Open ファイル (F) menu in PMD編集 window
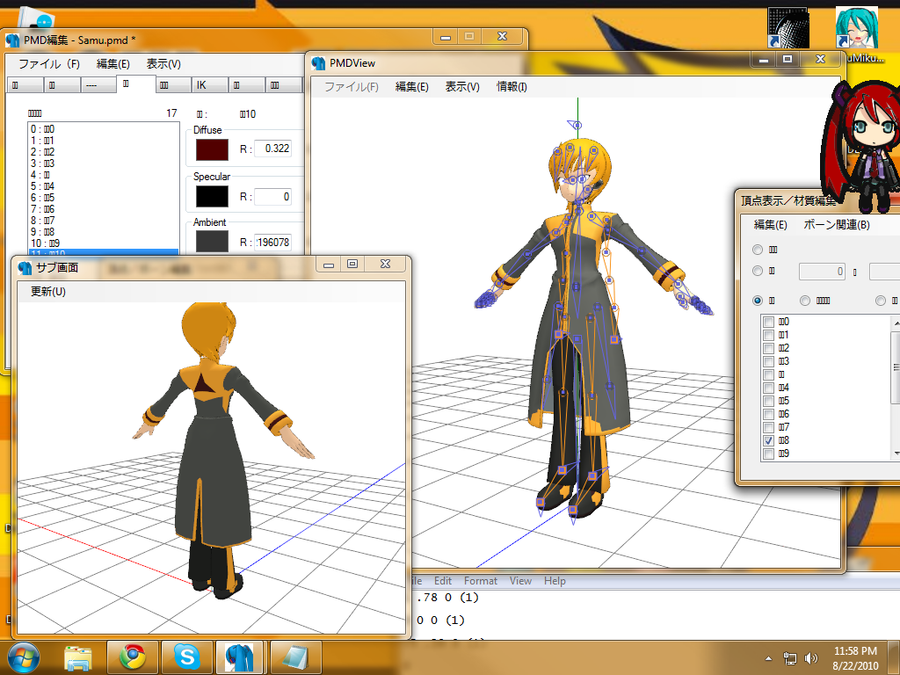The width and height of the screenshot is (900, 675). (x=49, y=64)
